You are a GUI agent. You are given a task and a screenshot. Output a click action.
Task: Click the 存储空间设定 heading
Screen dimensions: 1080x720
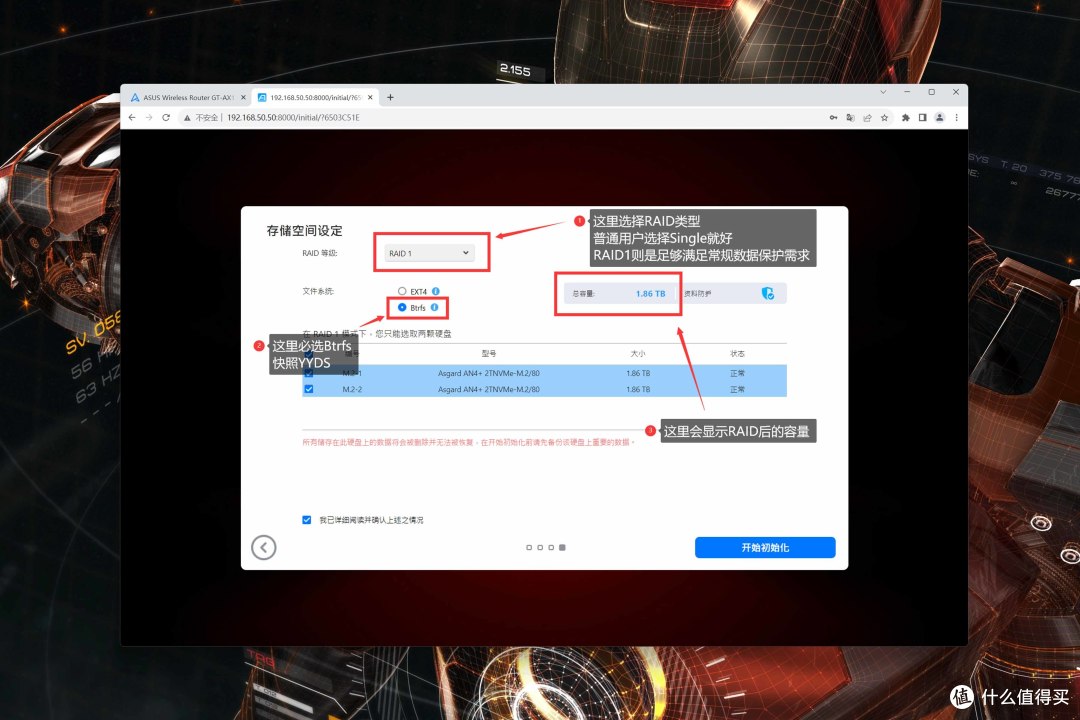click(x=304, y=230)
